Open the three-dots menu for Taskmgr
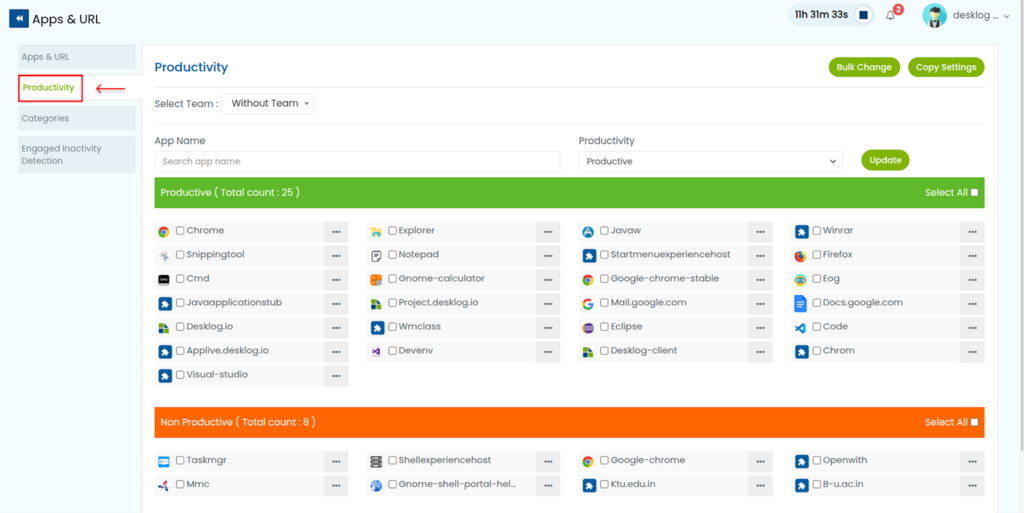The image size is (1024, 513). 335,461
